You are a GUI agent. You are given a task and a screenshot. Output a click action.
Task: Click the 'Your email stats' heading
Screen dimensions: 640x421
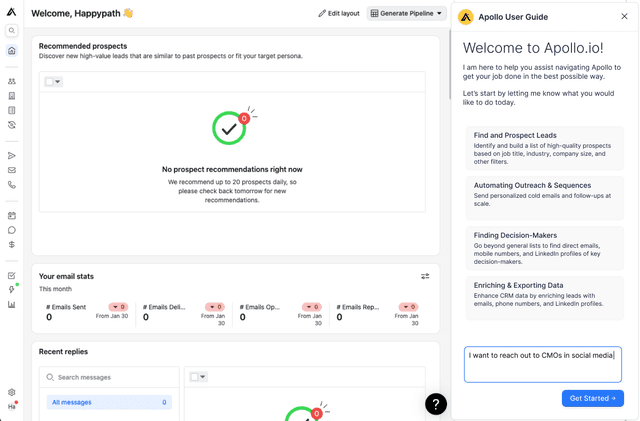coord(66,276)
